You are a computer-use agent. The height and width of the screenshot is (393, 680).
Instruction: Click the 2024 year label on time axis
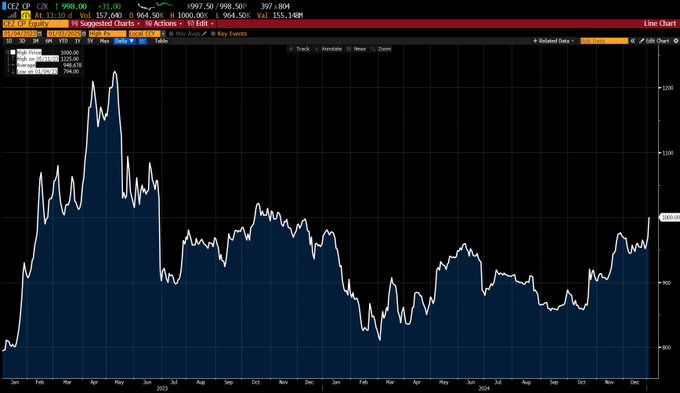484,388
